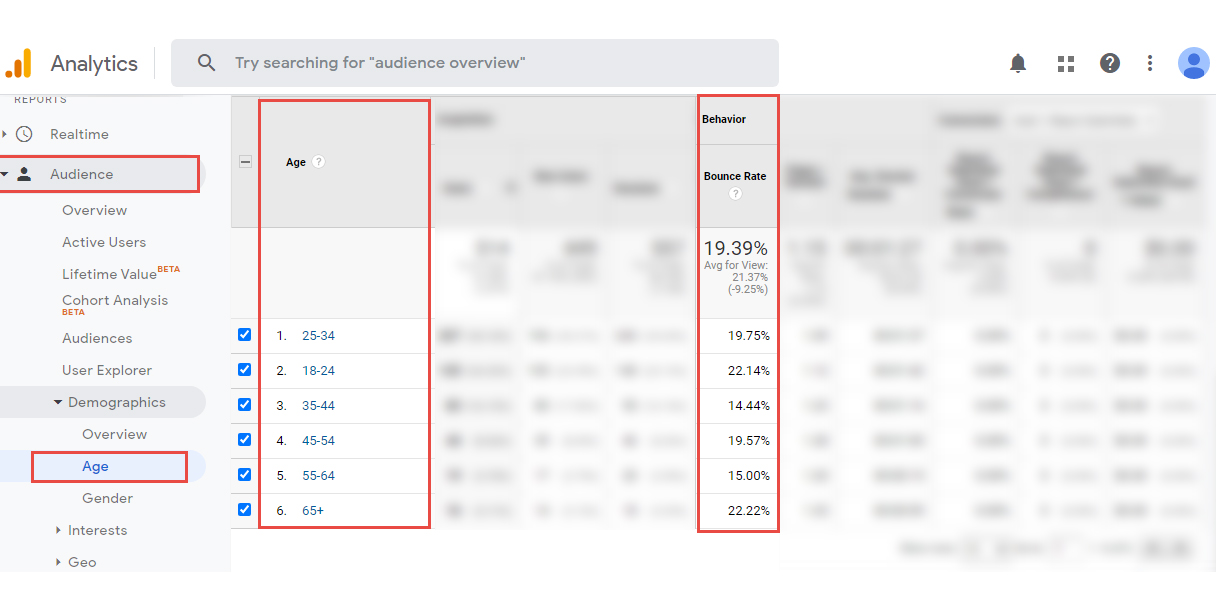Sort by the Age column header
Screen dimensions: 1216x606
[x=296, y=162]
